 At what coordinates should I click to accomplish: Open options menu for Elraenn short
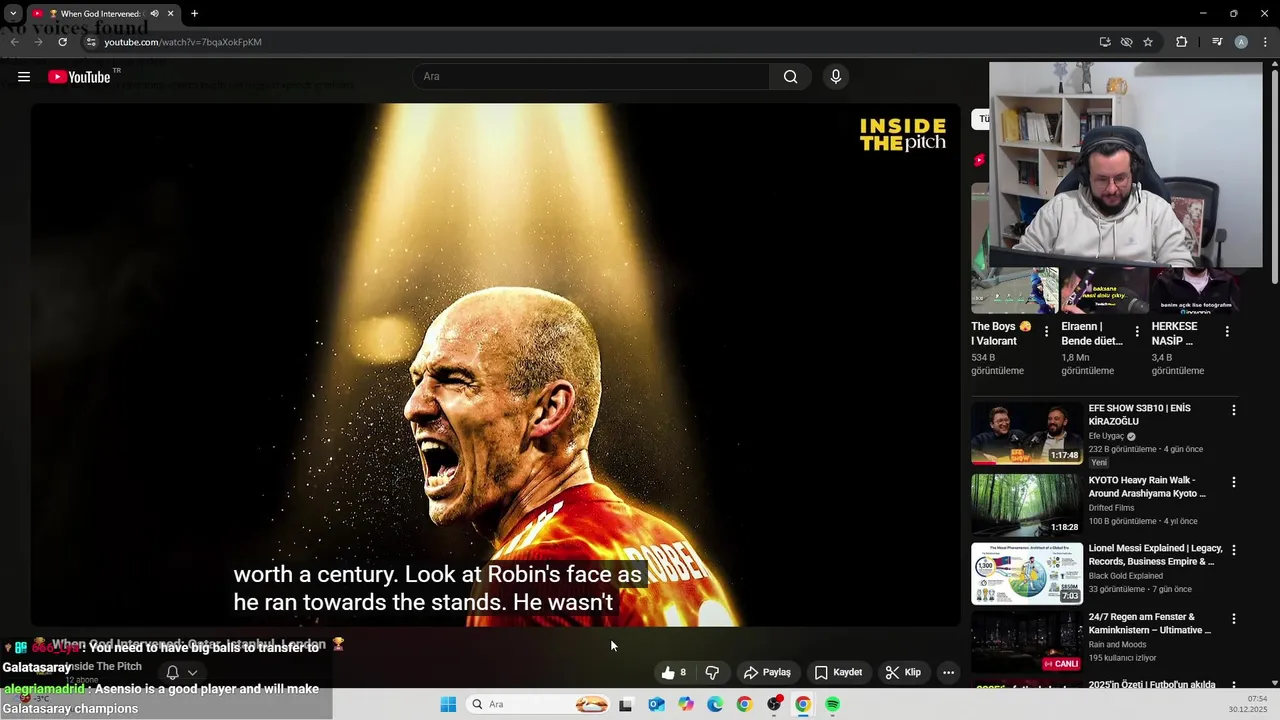(x=1136, y=331)
